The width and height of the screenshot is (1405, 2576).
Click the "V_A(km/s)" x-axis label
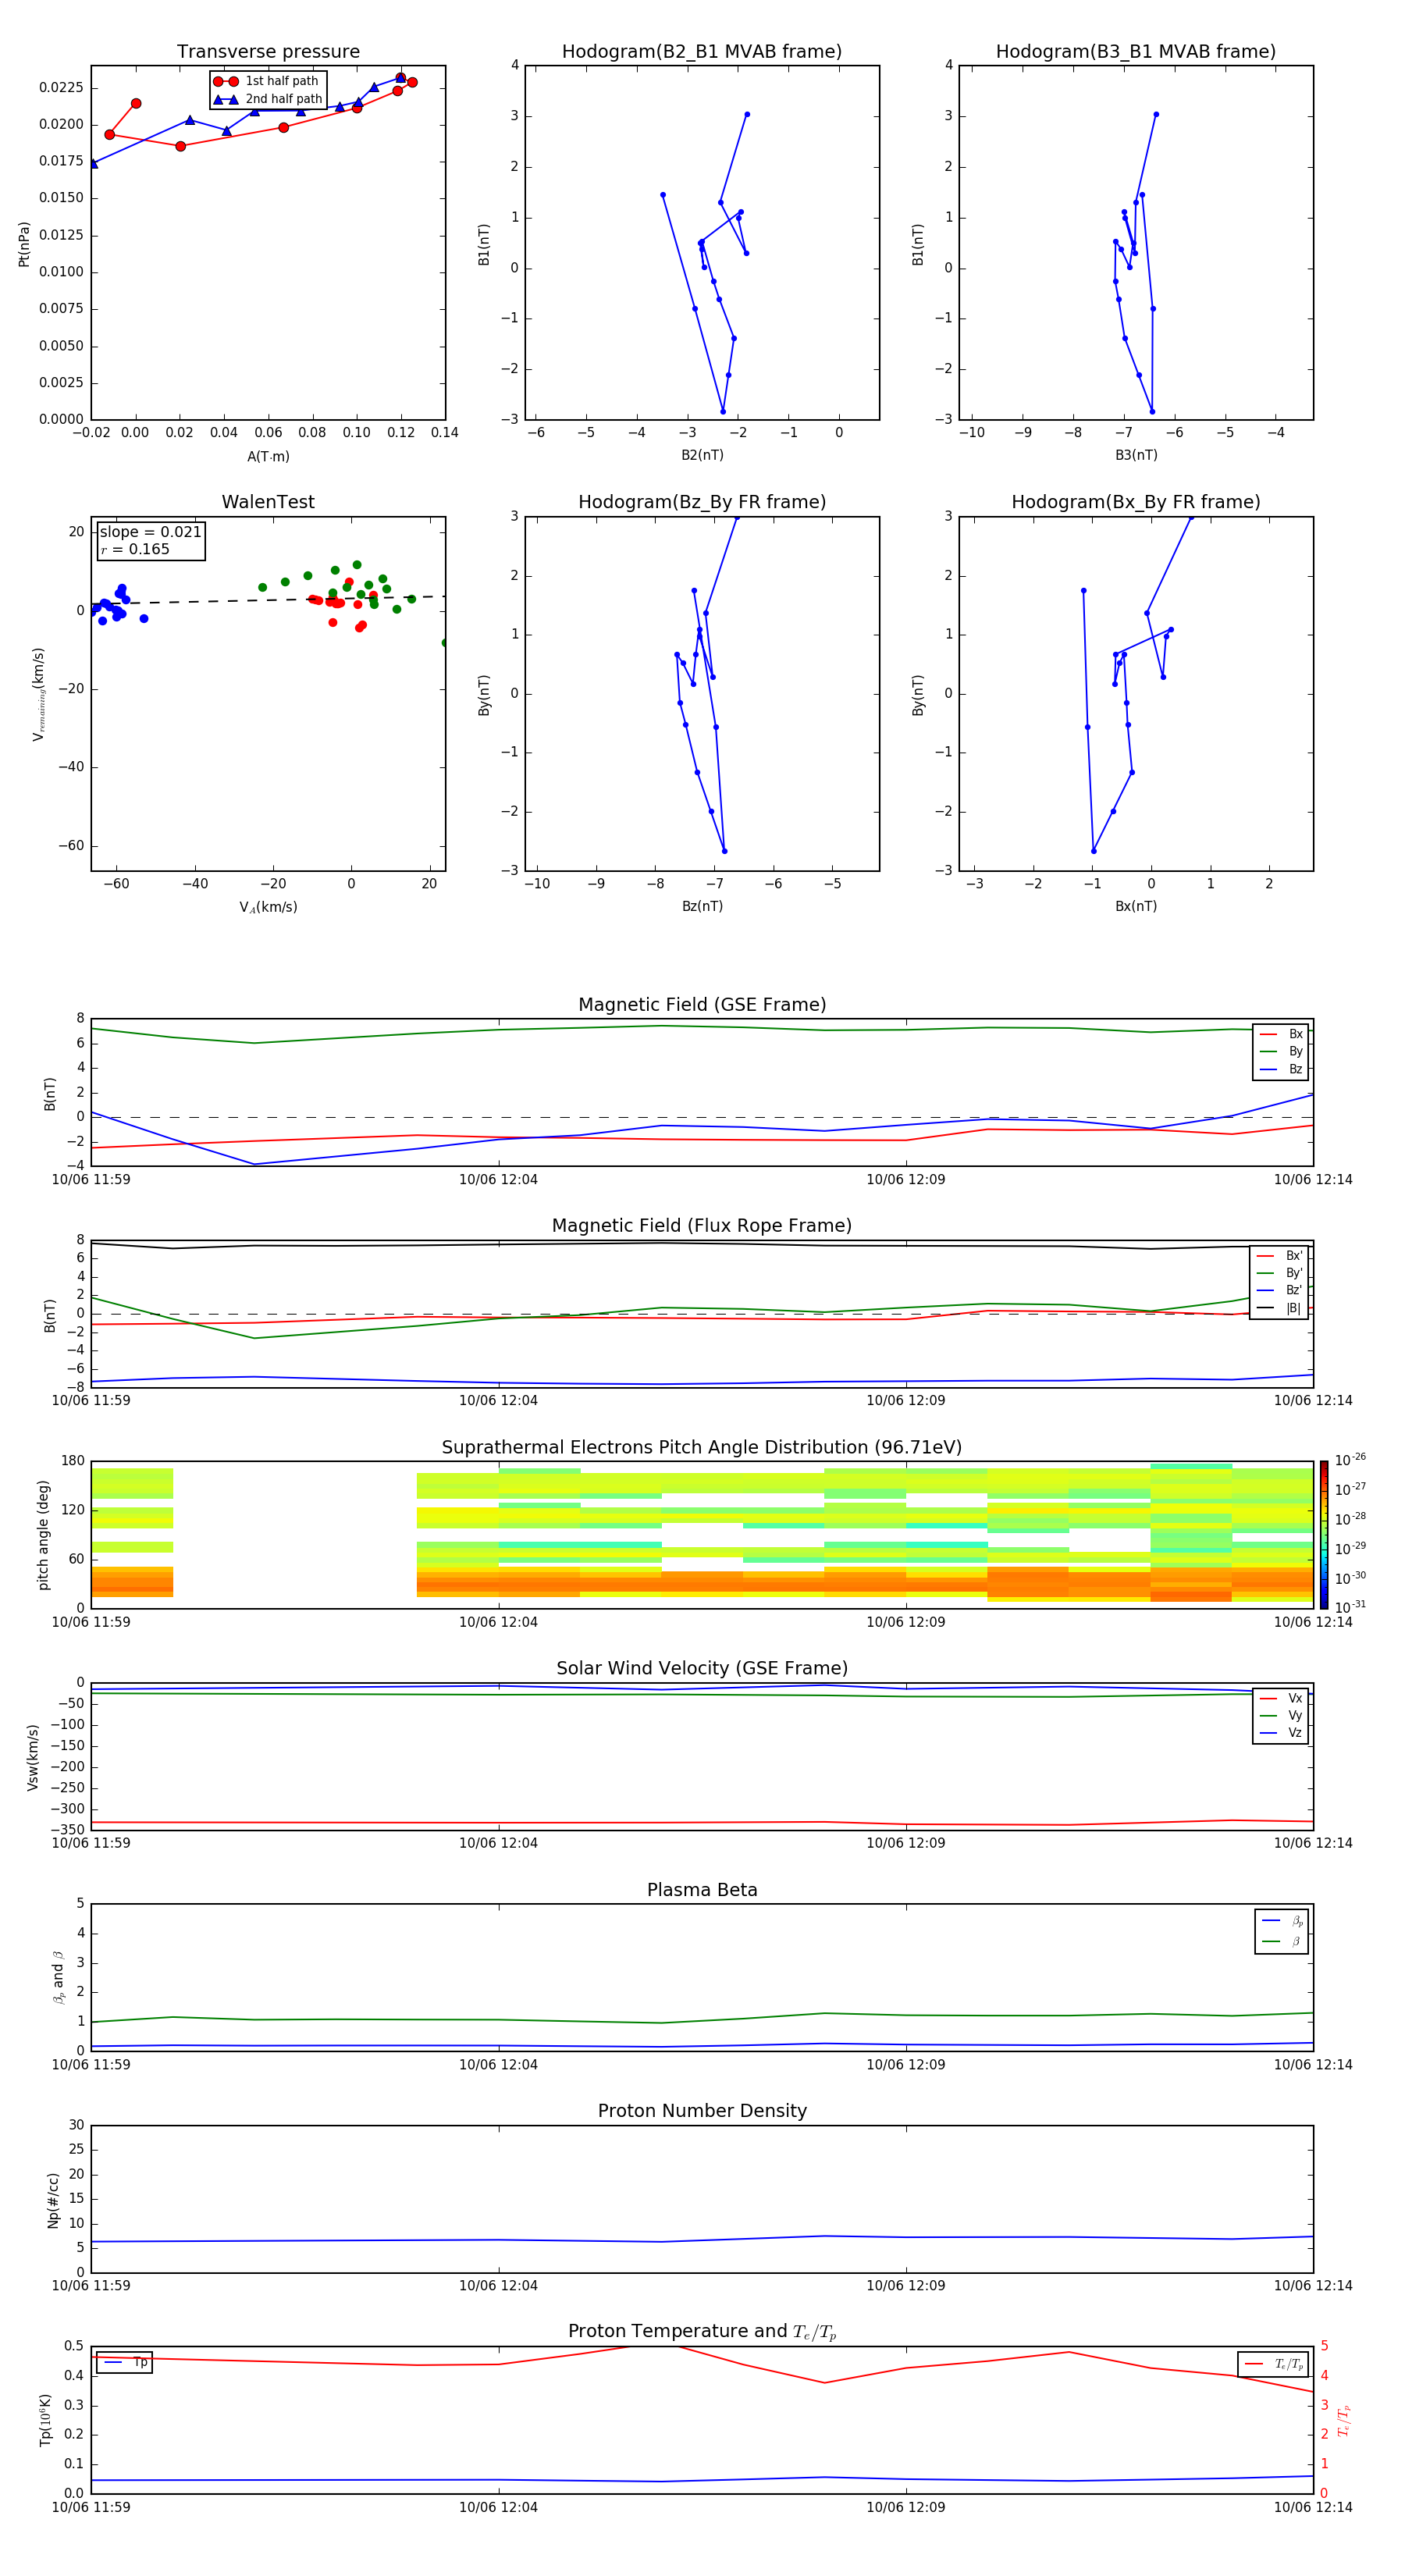point(268,907)
